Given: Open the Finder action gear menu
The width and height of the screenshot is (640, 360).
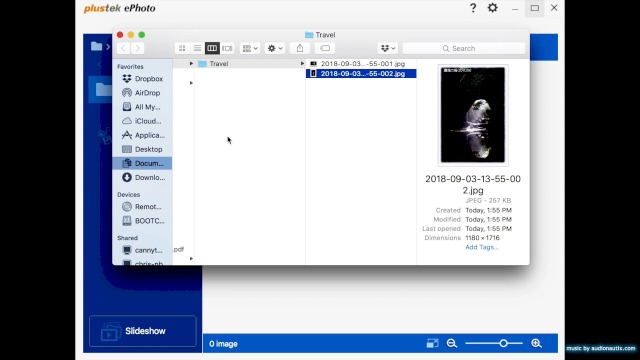Looking at the screenshot, I should click(275, 48).
